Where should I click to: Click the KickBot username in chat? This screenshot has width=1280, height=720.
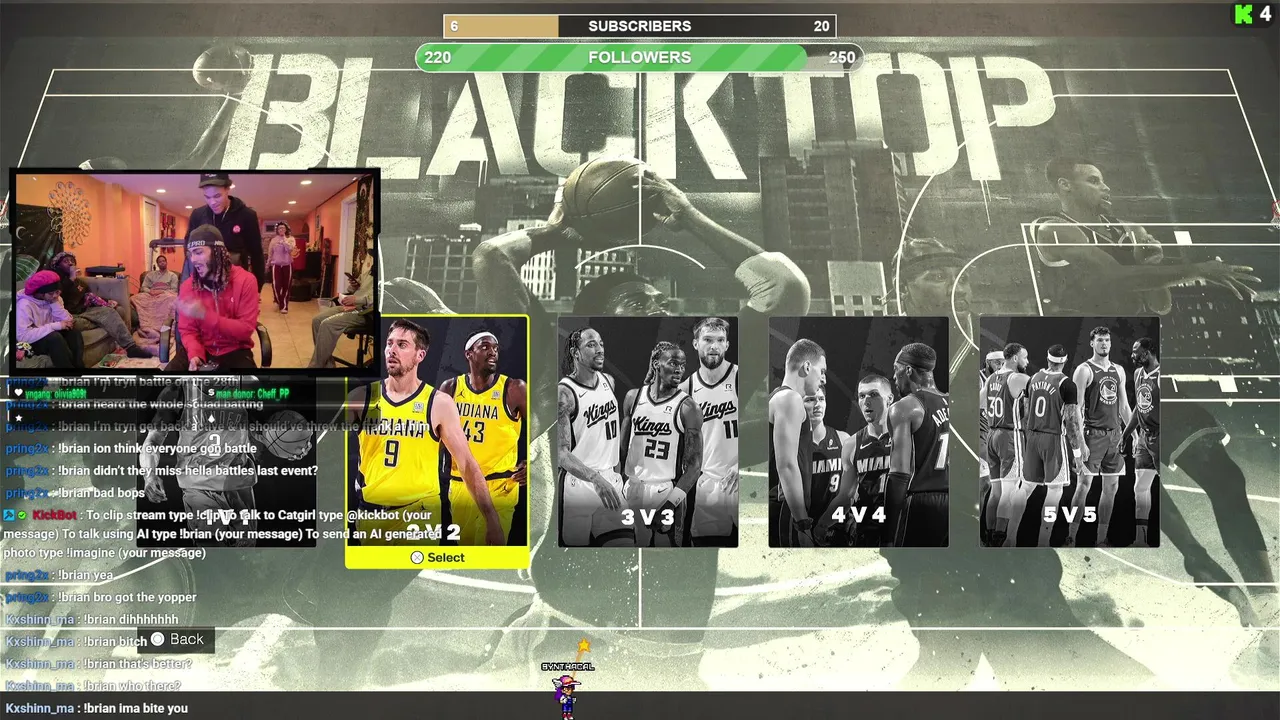54,515
